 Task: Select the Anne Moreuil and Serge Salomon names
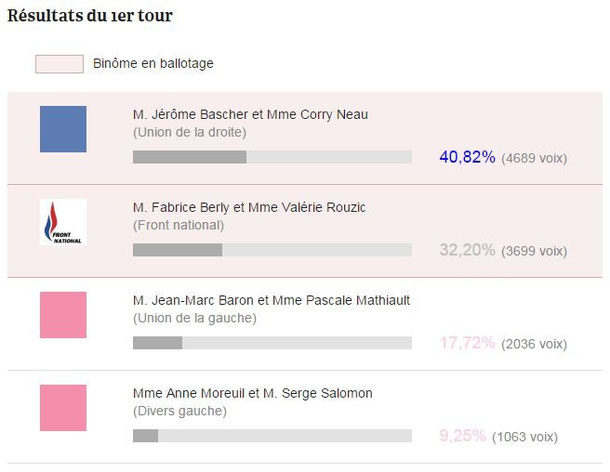(252, 393)
